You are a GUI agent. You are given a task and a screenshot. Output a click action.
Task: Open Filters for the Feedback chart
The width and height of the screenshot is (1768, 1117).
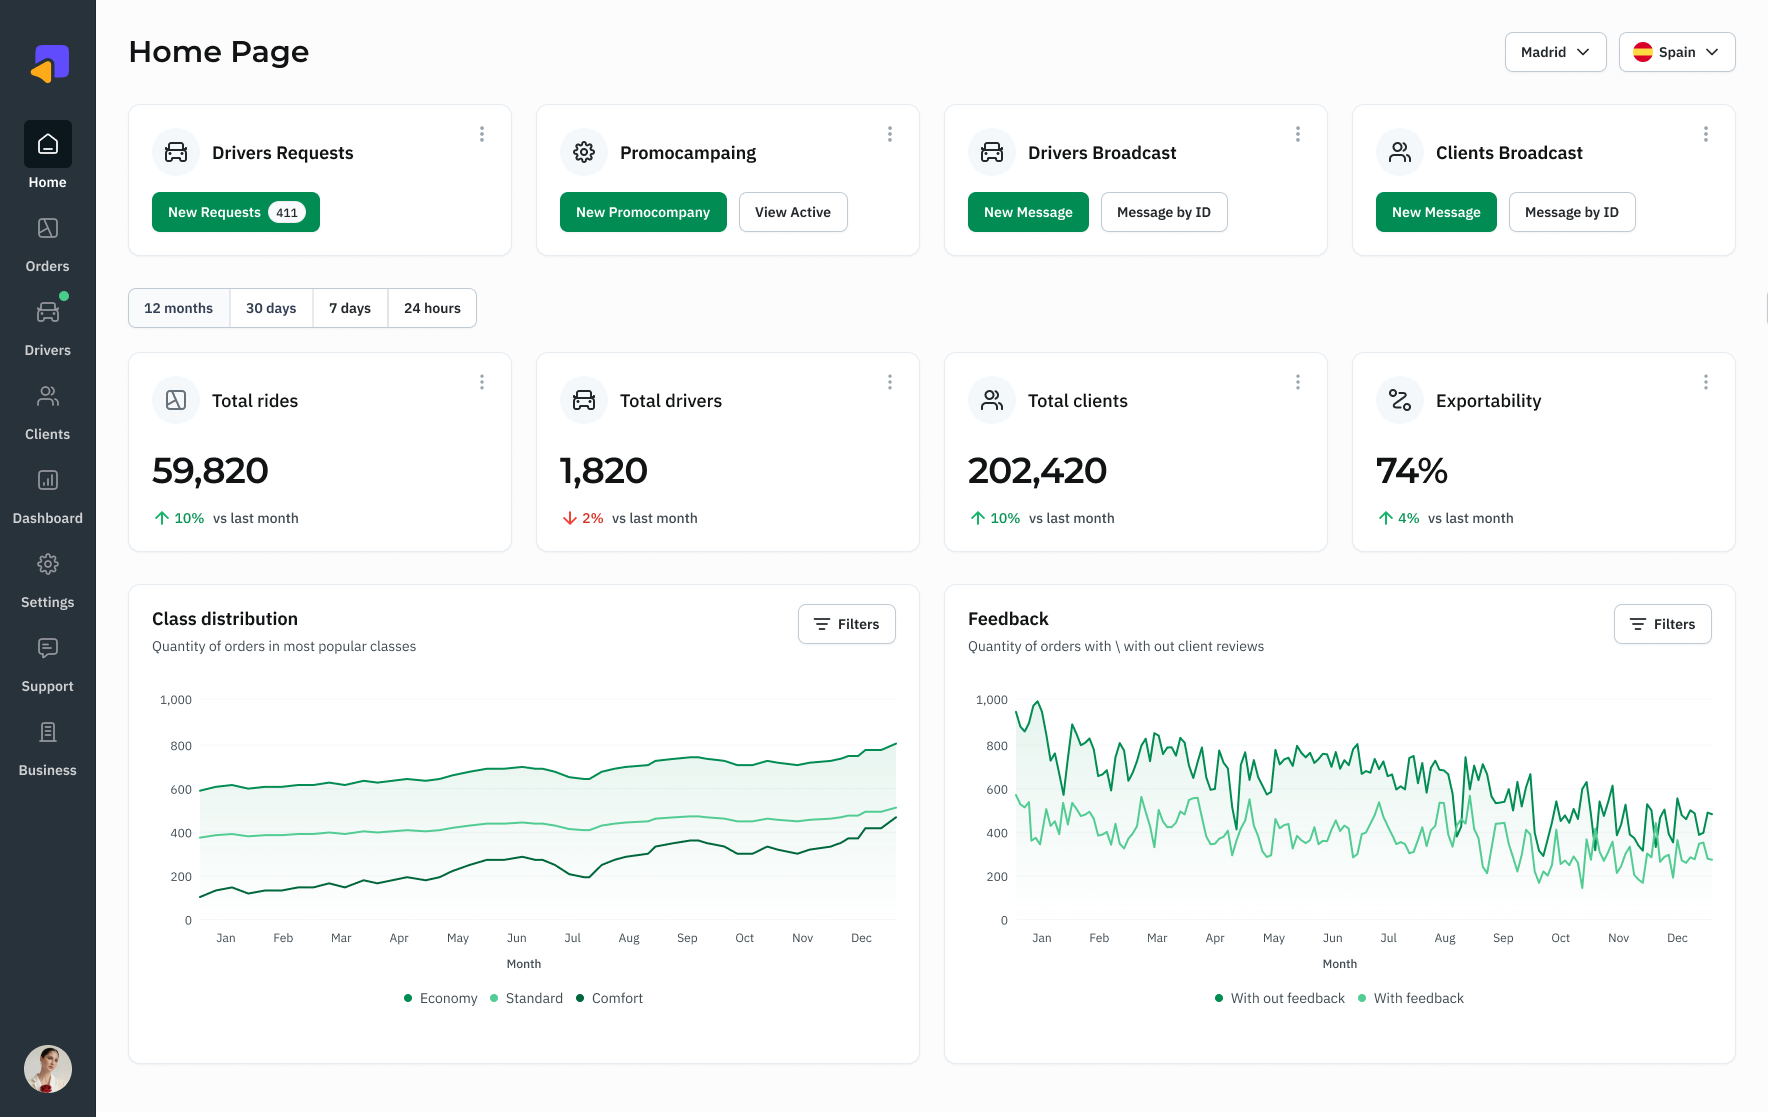pyautogui.click(x=1663, y=624)
